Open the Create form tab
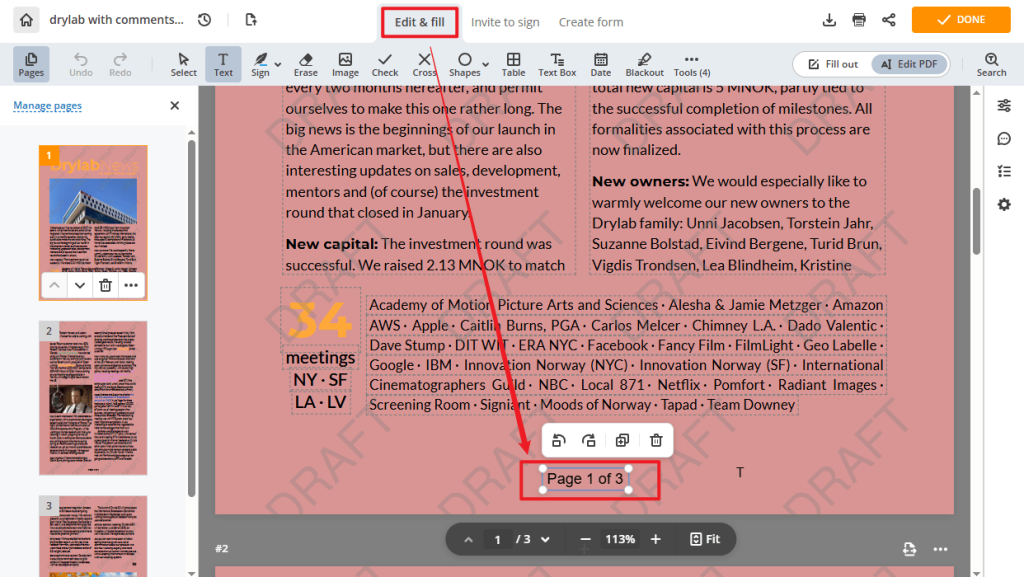 point(591,22)
